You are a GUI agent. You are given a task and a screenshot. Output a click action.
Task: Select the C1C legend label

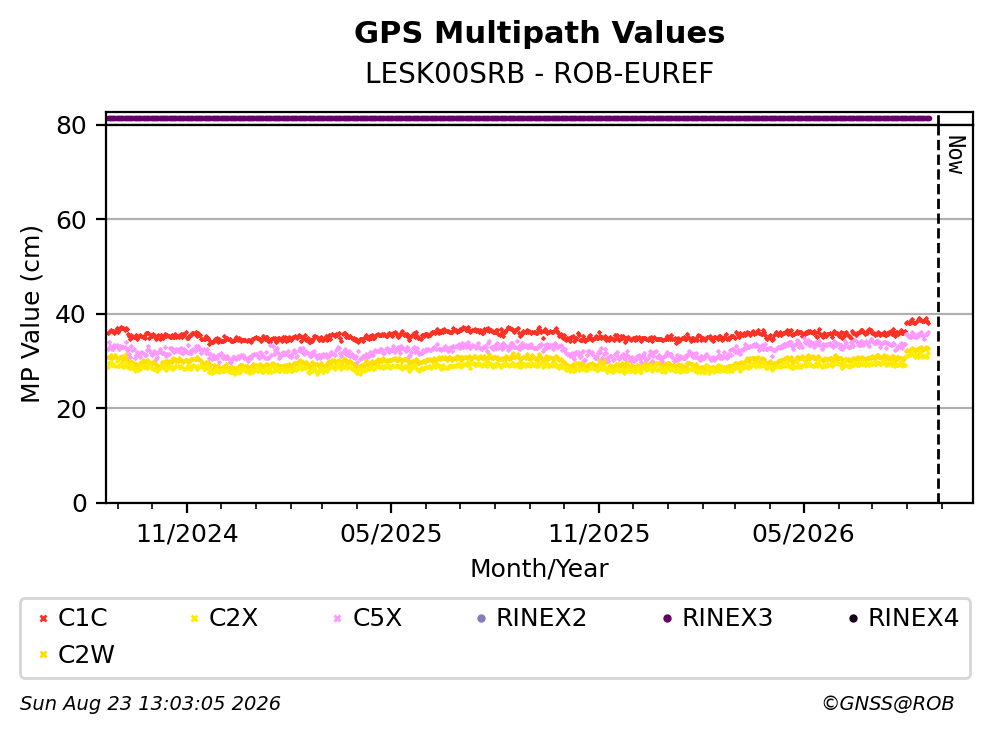(x=82, y=618)
